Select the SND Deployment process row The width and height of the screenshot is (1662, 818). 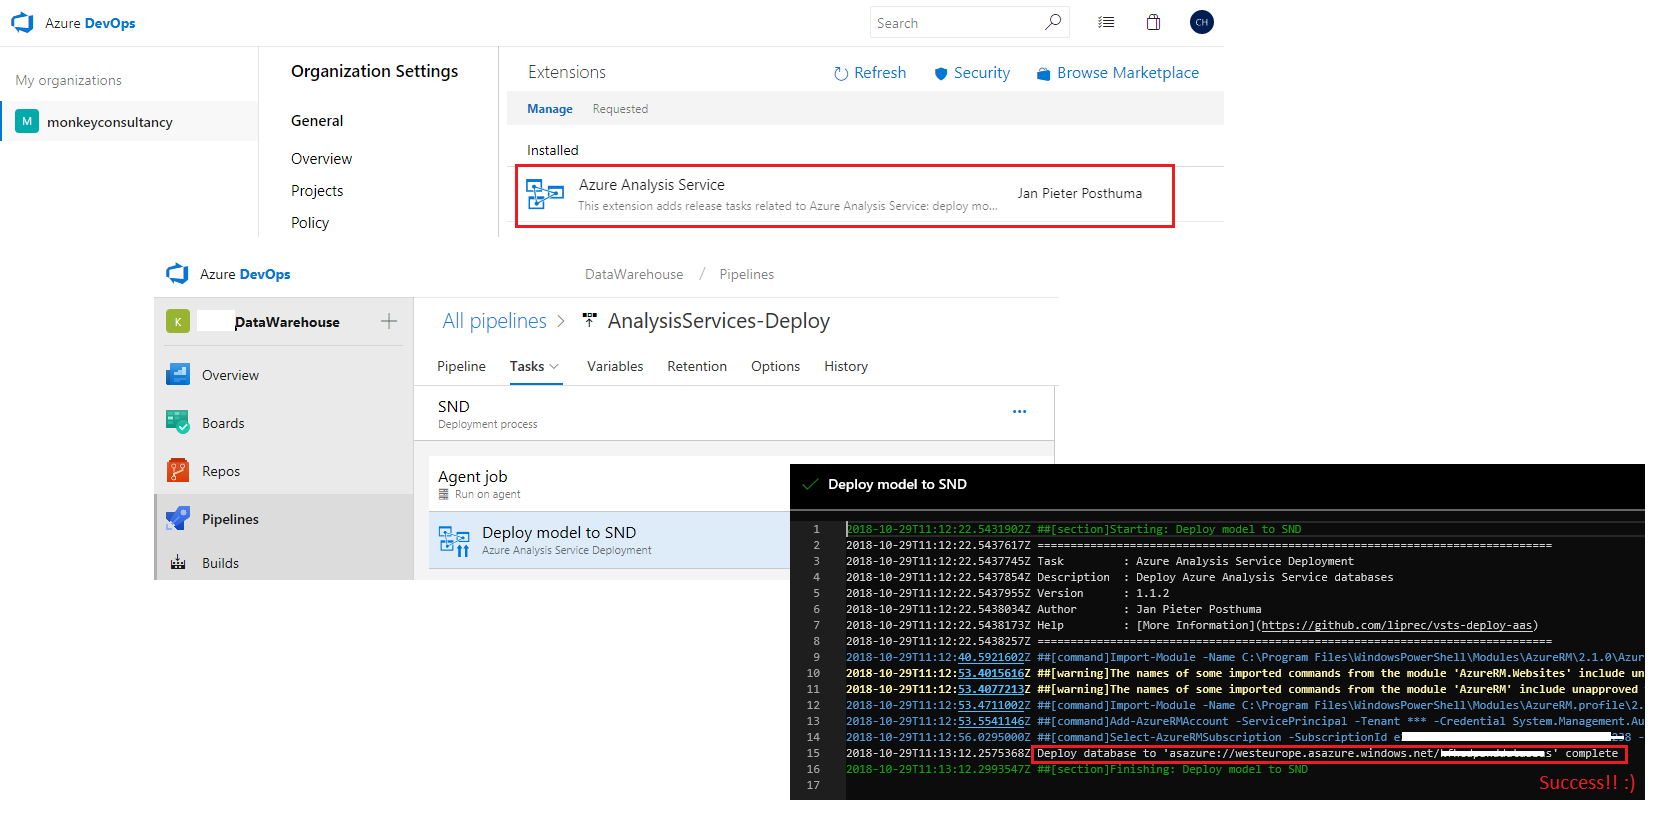734,414
